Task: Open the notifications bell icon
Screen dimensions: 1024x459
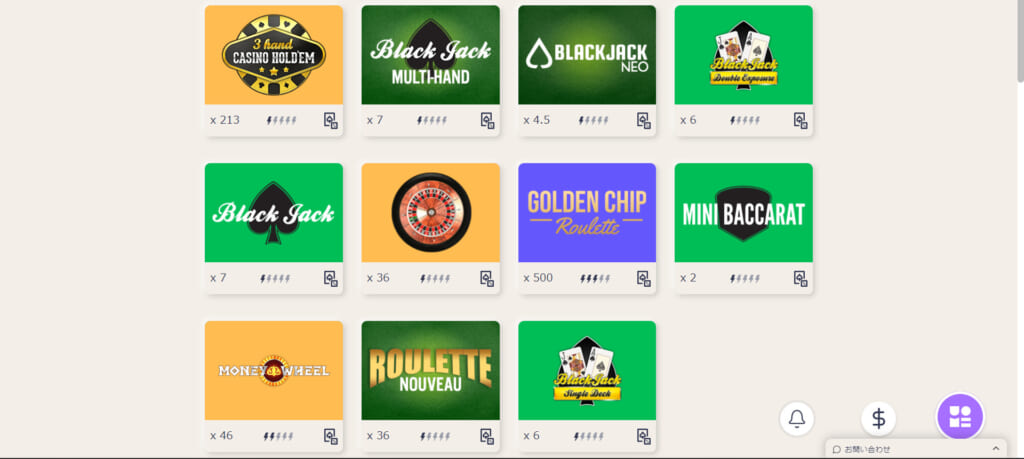Action: pos(797,419)
